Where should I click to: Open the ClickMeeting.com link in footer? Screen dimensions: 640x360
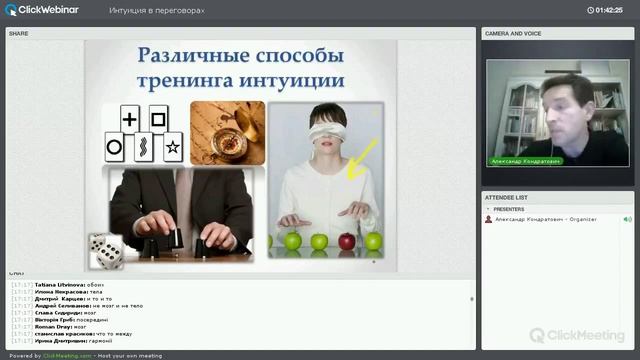tap(67, 356)
